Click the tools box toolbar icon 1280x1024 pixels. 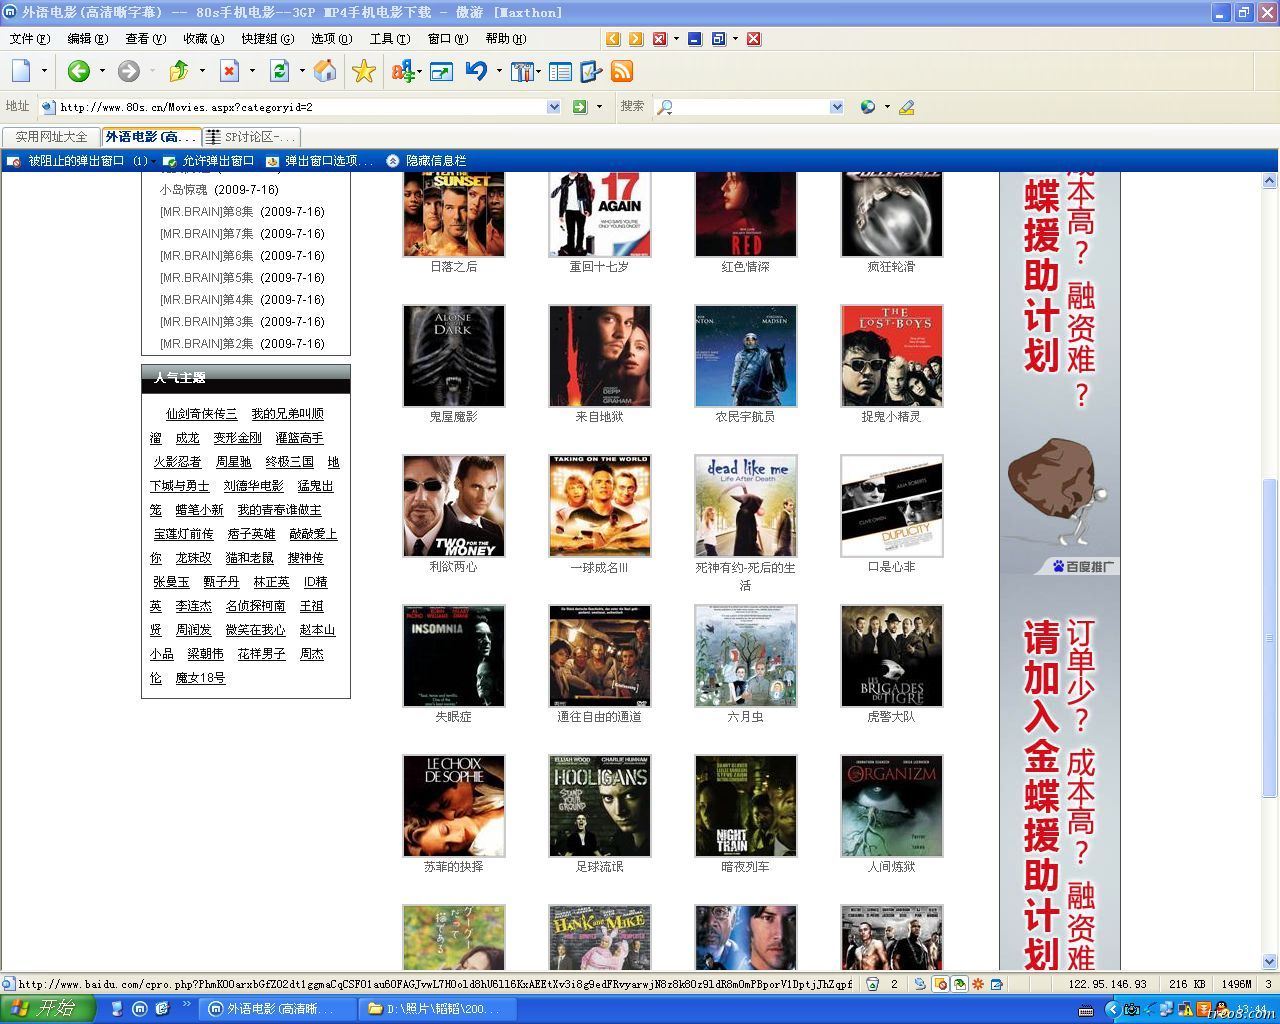[x=522, y=71]
